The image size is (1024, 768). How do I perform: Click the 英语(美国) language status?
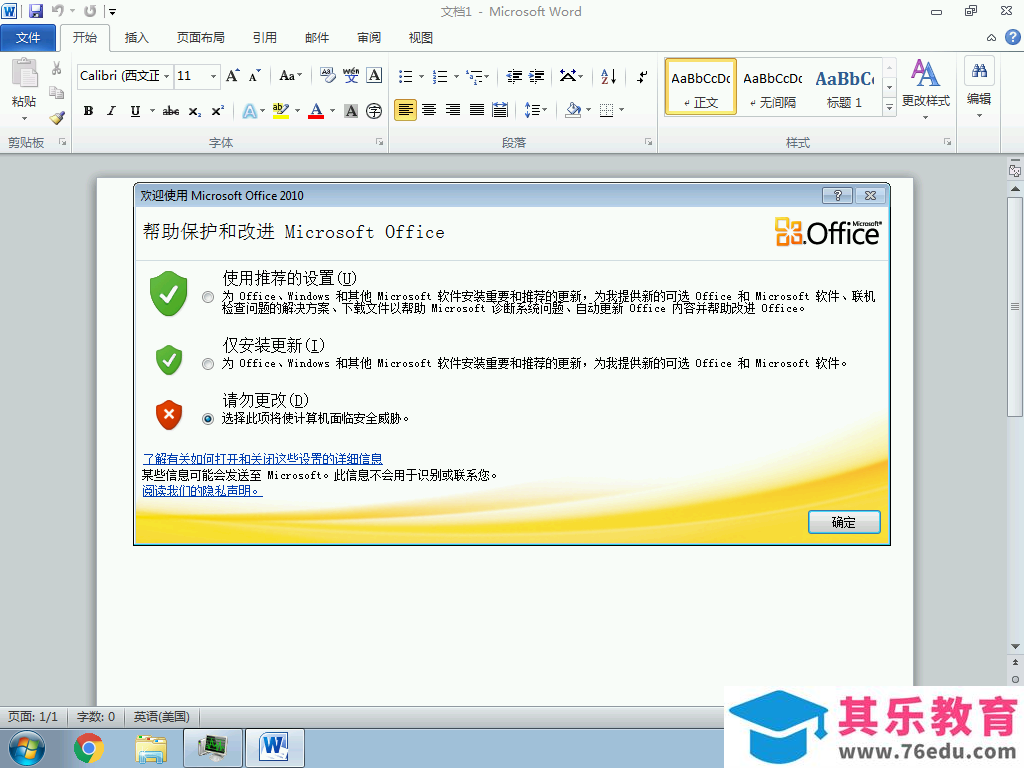[x=161, y=717]
